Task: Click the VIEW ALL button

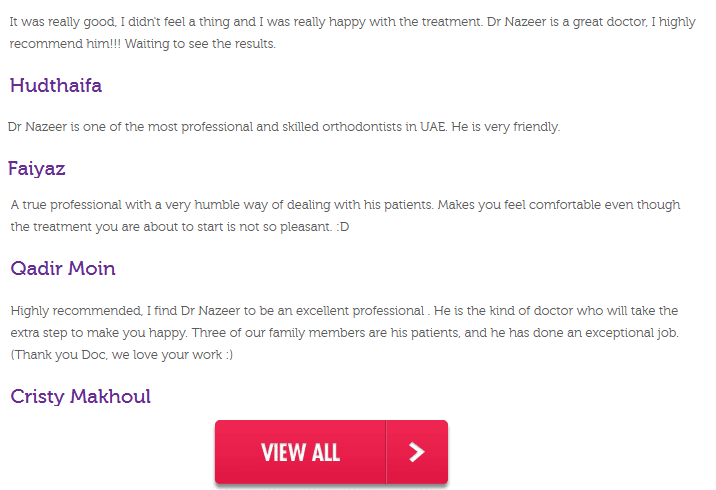Action: click(x=331, y=452)
